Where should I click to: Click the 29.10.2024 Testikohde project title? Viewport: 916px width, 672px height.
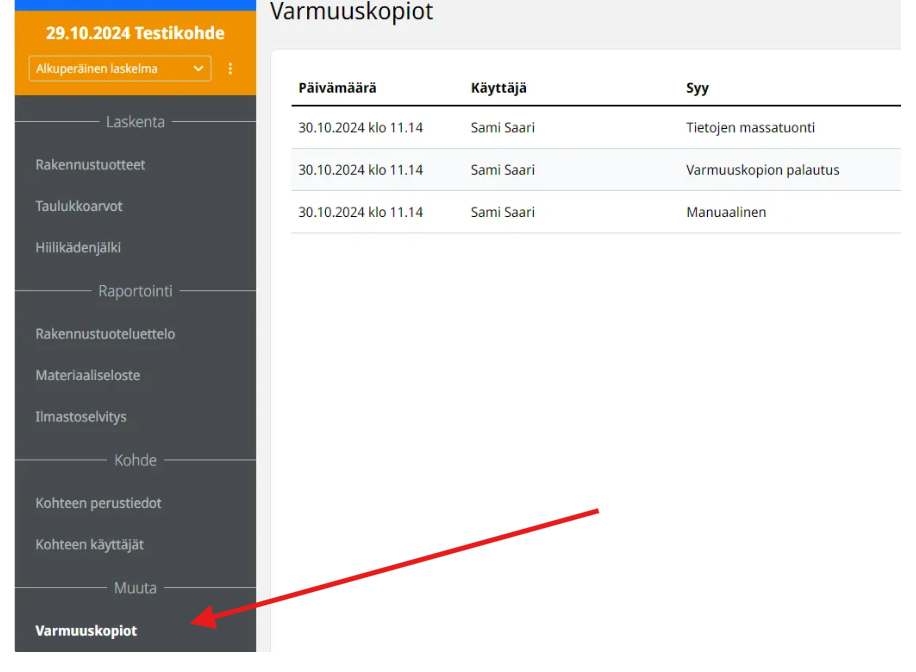pos(135,33)
